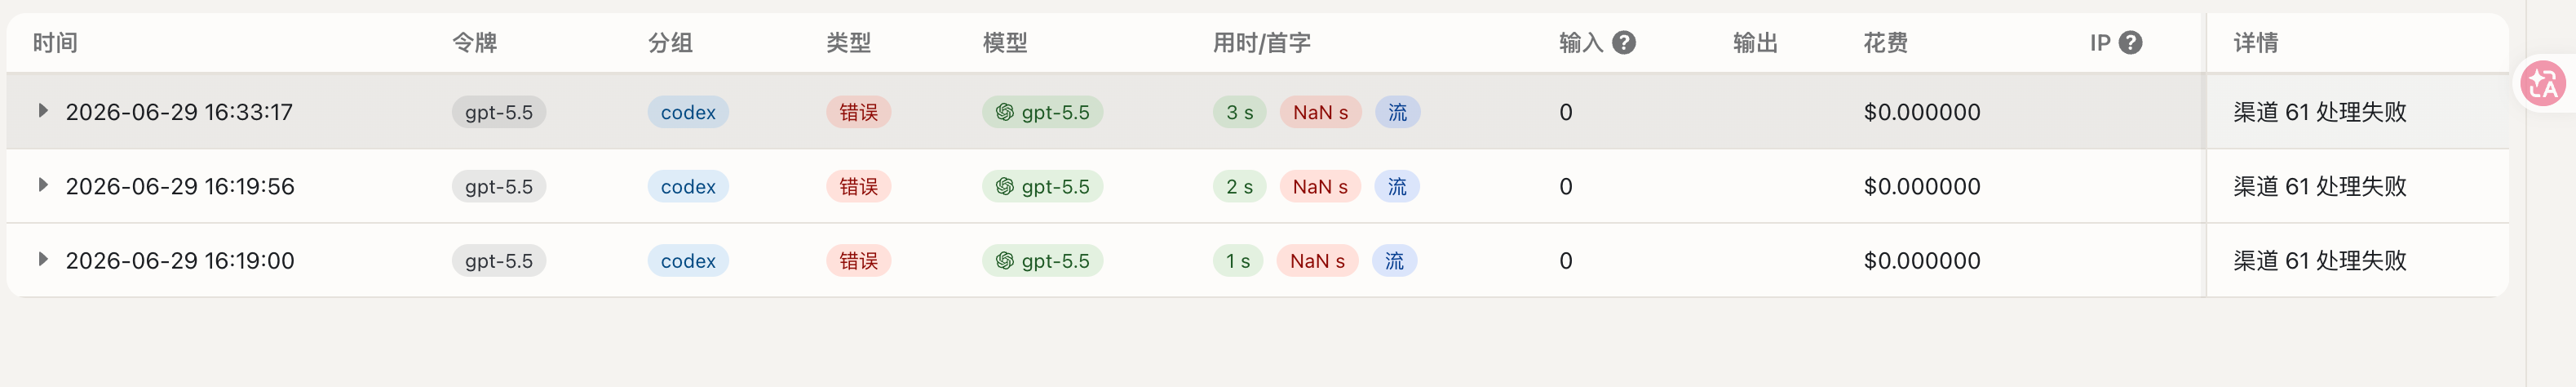Viewport: 2576px width, 387px height.
Task: Click the 3 s duration tag
Action: [x=1239, y=112]
